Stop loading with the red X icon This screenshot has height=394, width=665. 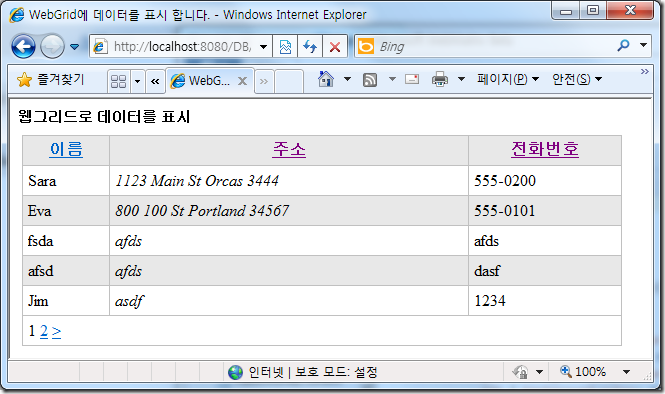[335, 46]
